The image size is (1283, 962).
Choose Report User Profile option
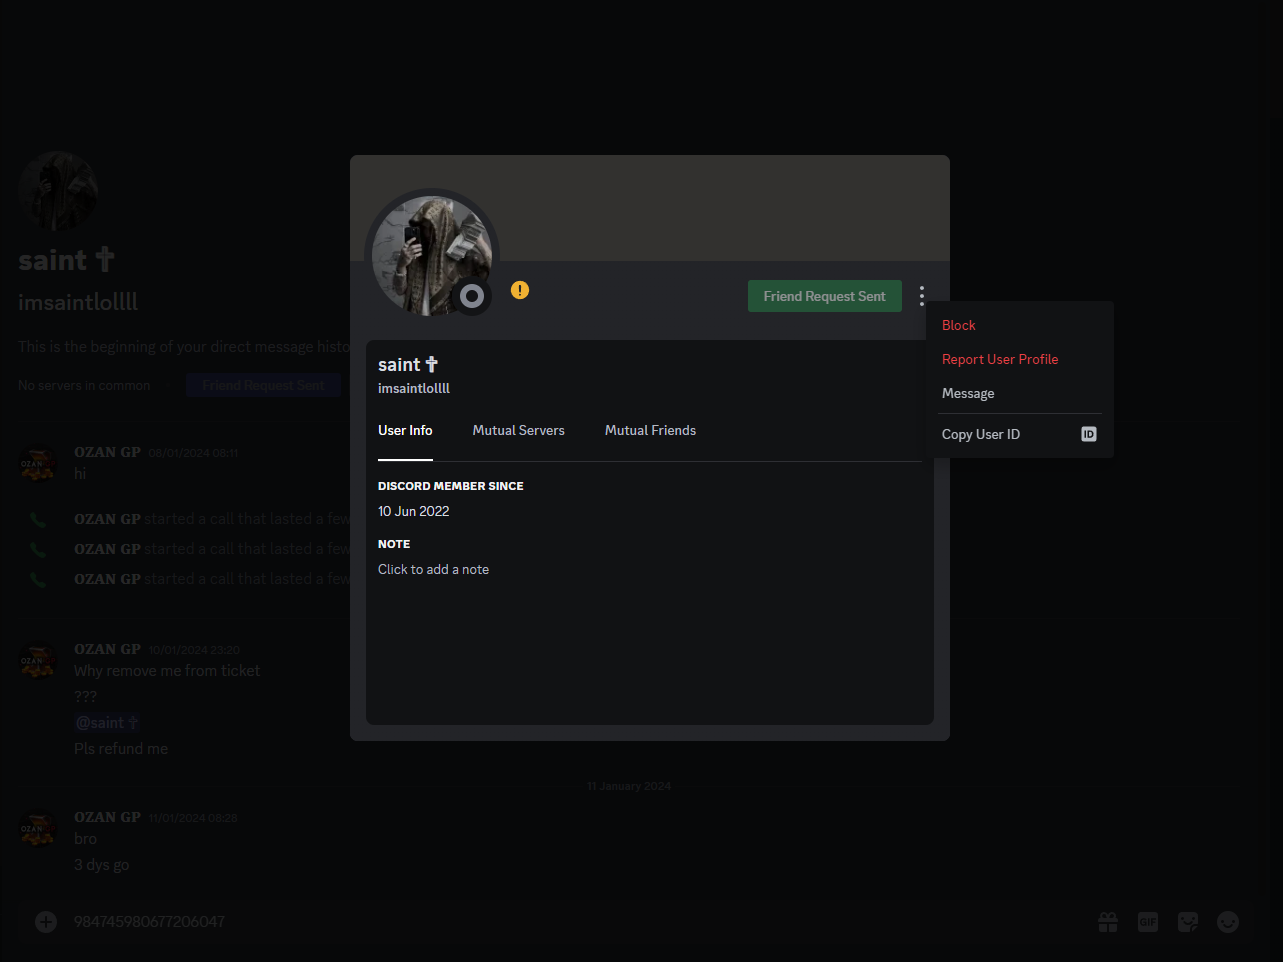click(x=1021, y=359)
